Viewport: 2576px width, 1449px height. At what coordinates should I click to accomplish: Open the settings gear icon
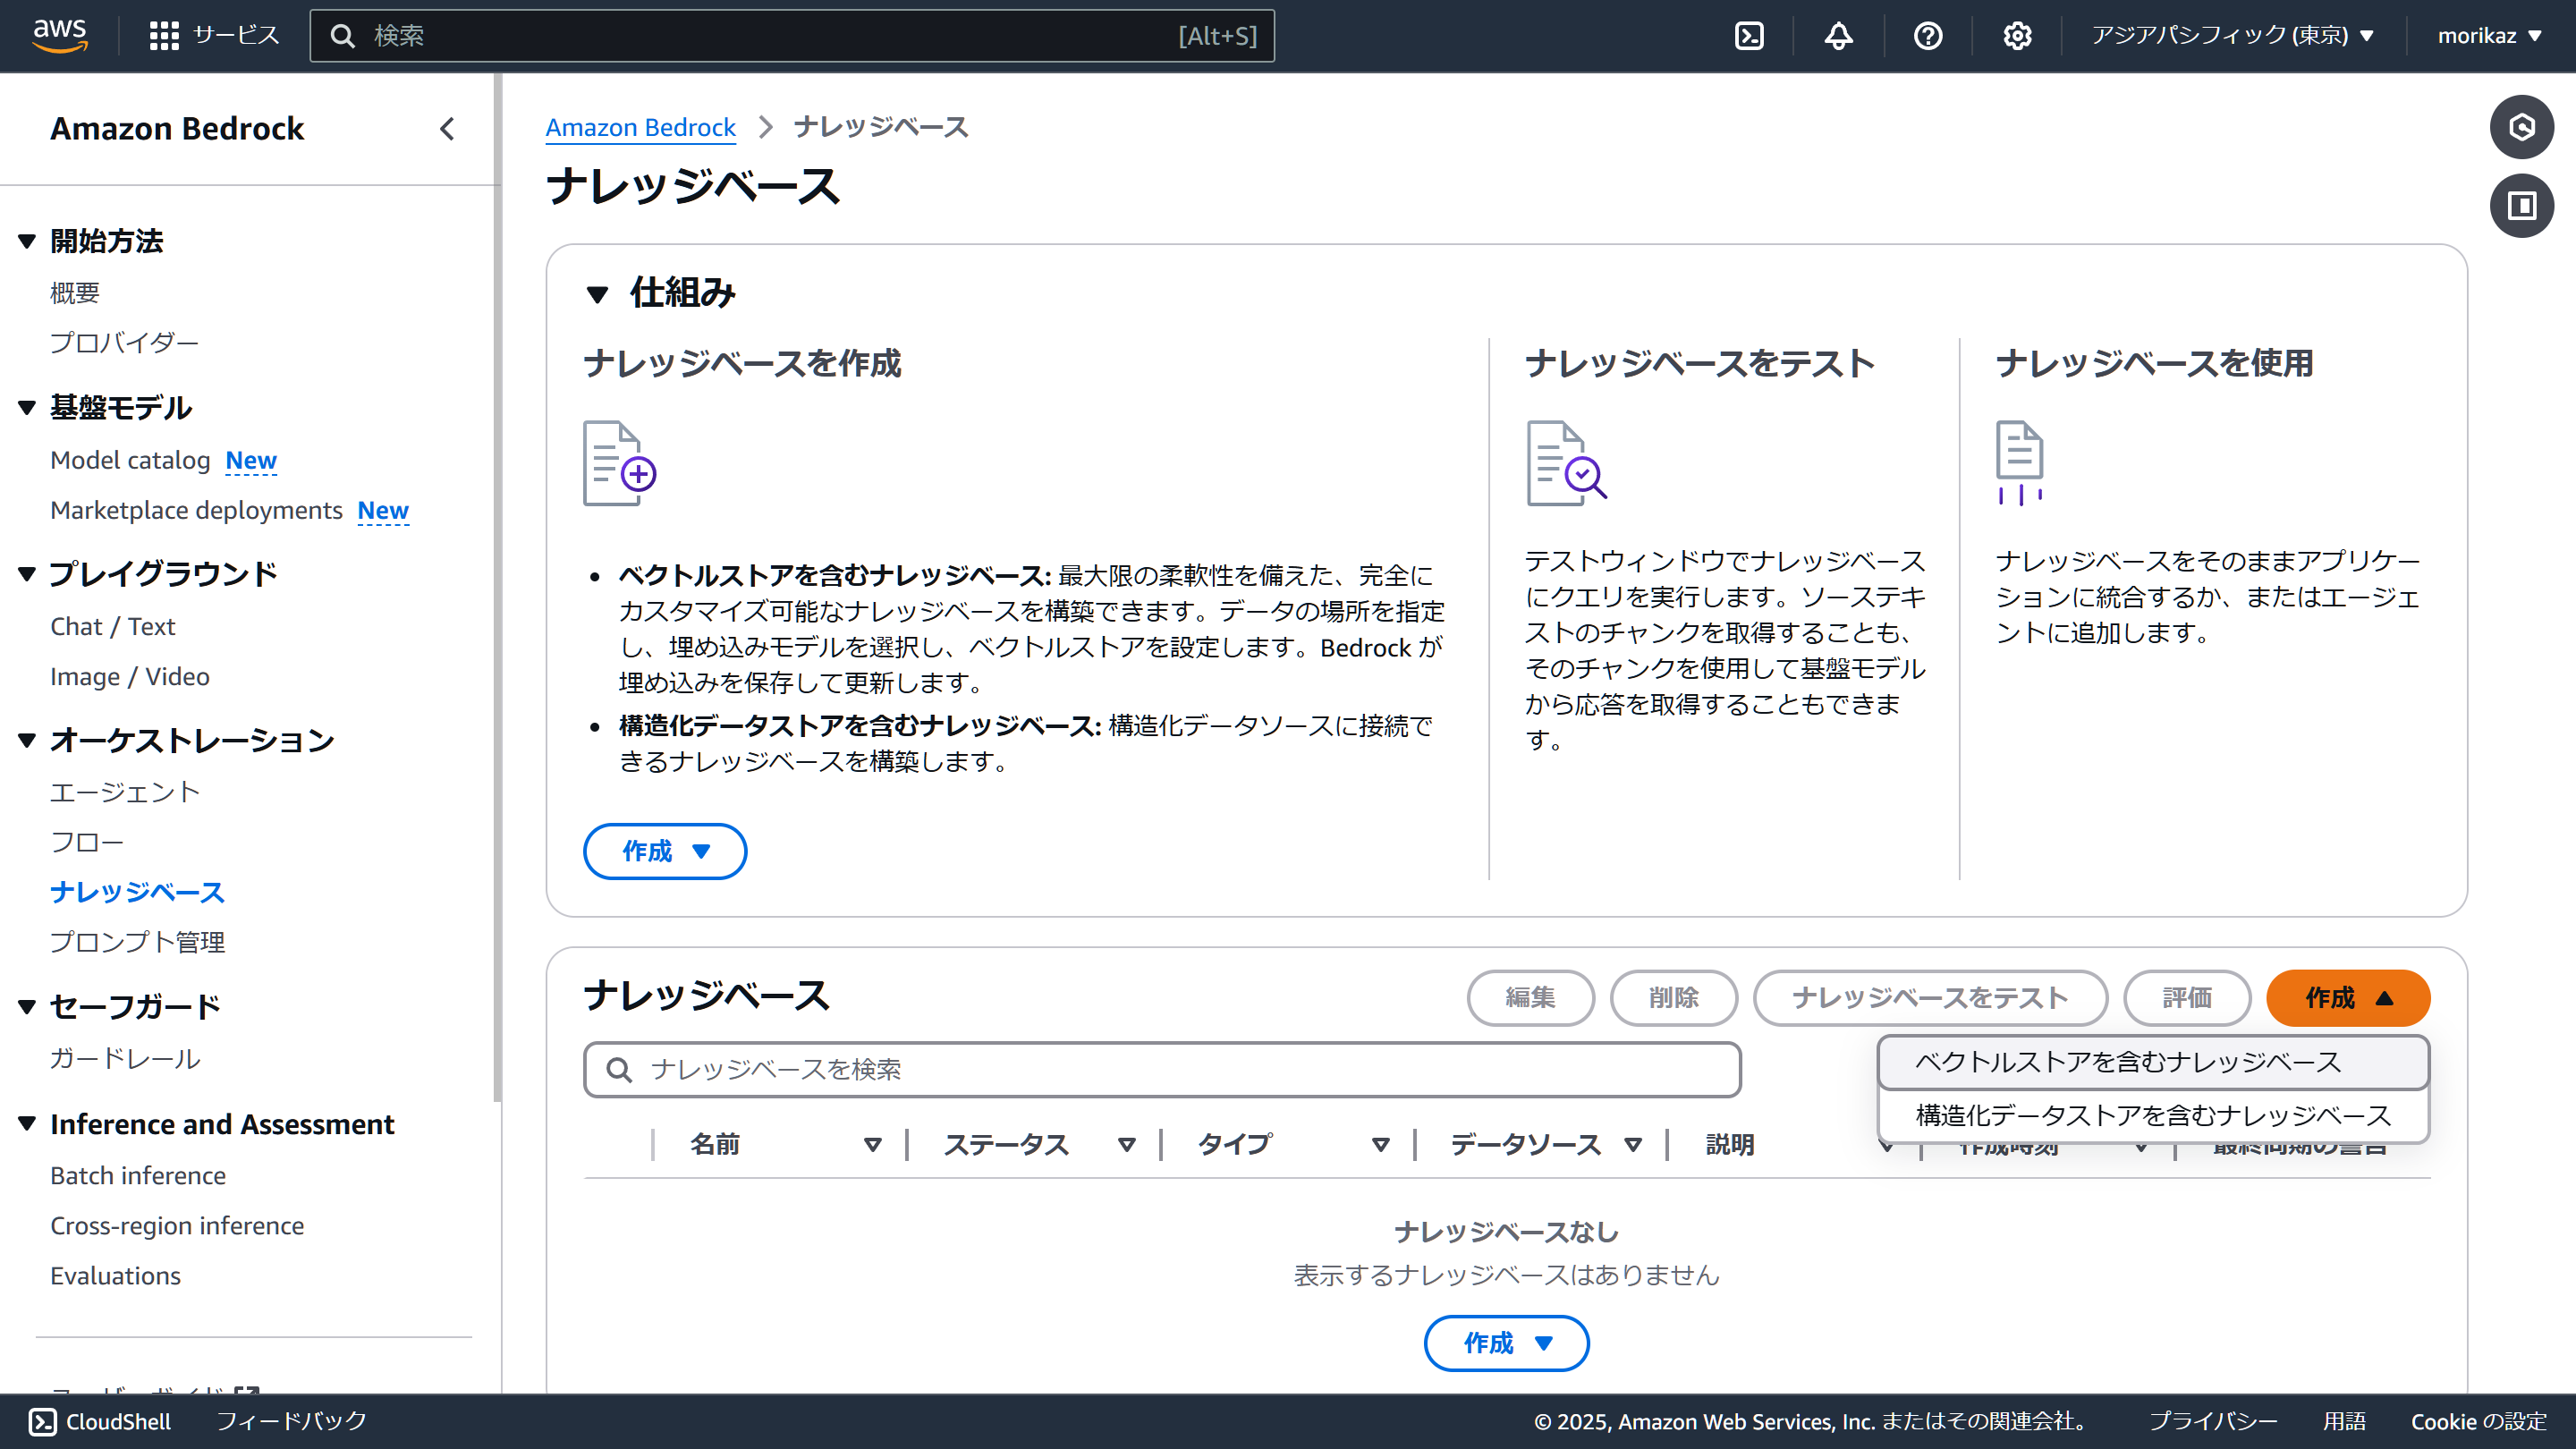click(x=2017, y=36)
